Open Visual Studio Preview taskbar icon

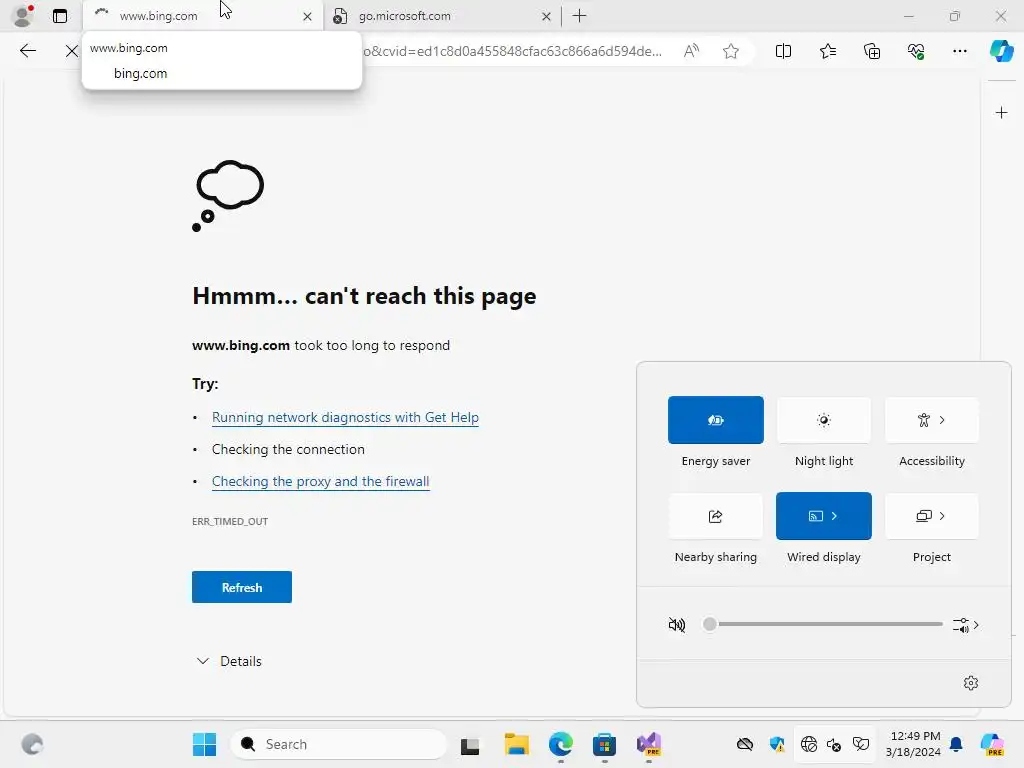click(x=648, y=744)
